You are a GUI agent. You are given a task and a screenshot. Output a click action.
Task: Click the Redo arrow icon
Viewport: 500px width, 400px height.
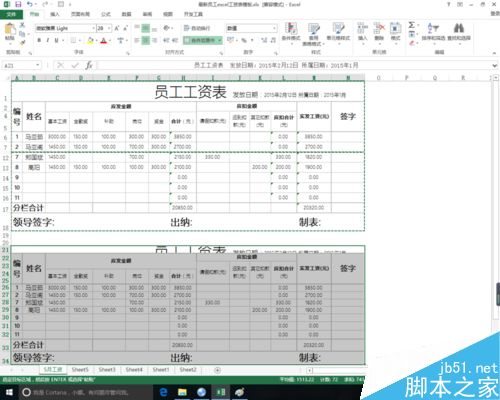[x=45, y=4]
